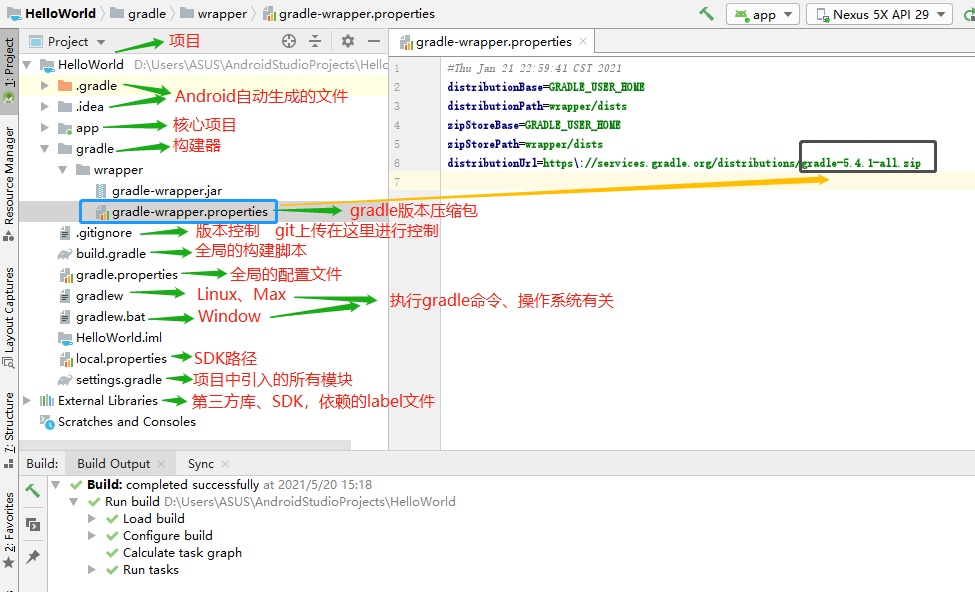Click the locate/select opened file target icon
975x592 pixels.
click(x=289, y=42)
